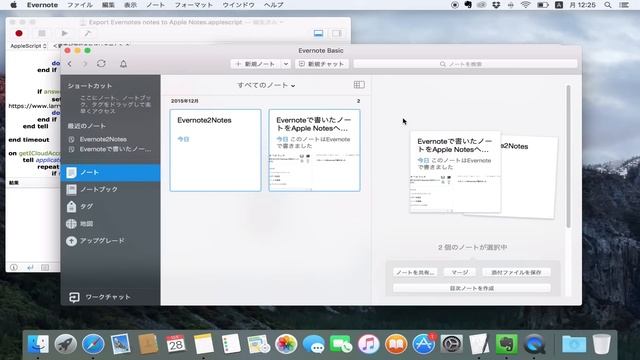Open the ノート menu in the menu bar
The image size is (640, 360).
[156, 5]
